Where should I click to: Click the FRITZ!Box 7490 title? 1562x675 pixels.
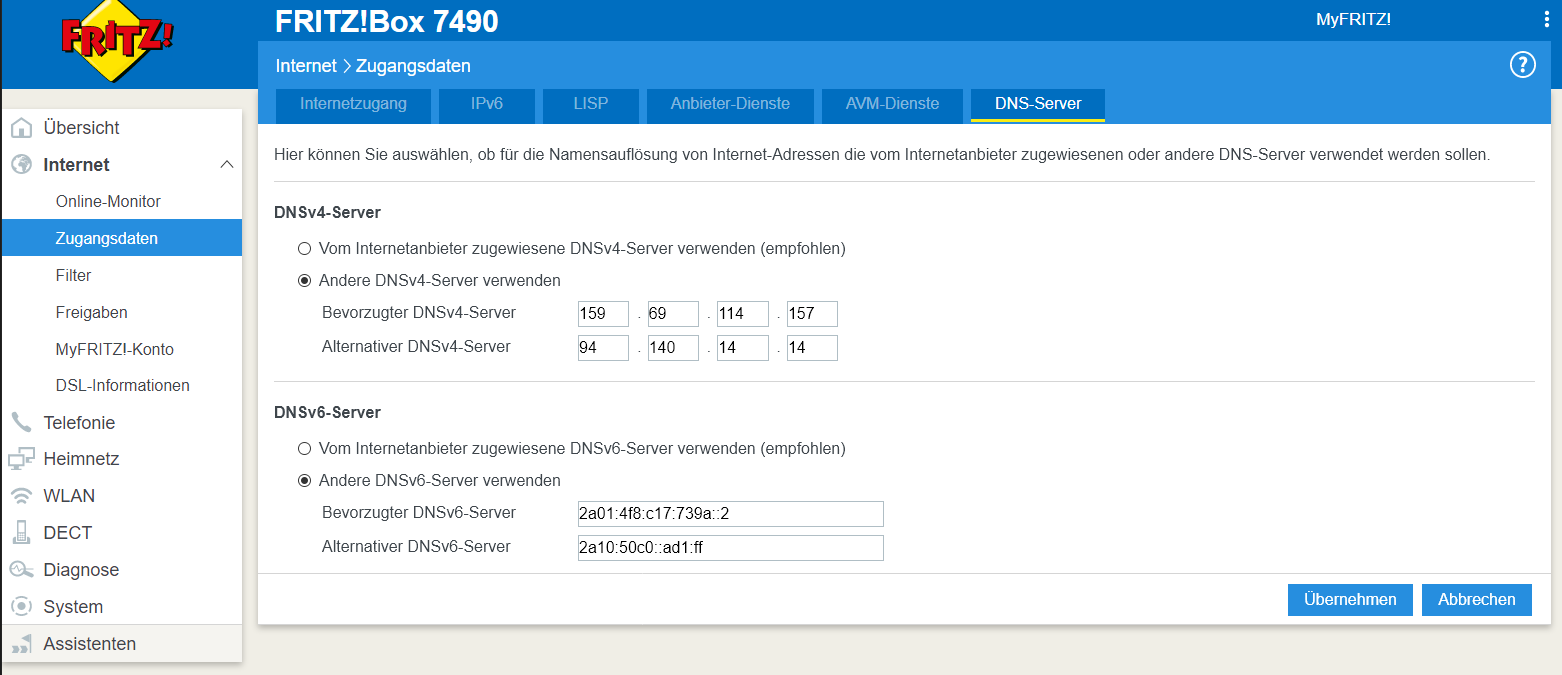point(387,21)
